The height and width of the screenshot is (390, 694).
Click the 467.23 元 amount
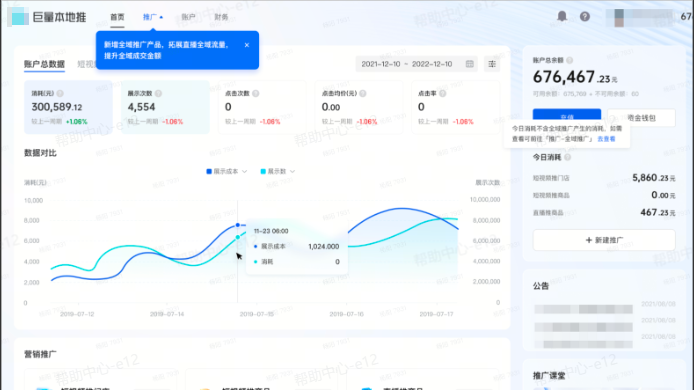click(x=658, y=212)
